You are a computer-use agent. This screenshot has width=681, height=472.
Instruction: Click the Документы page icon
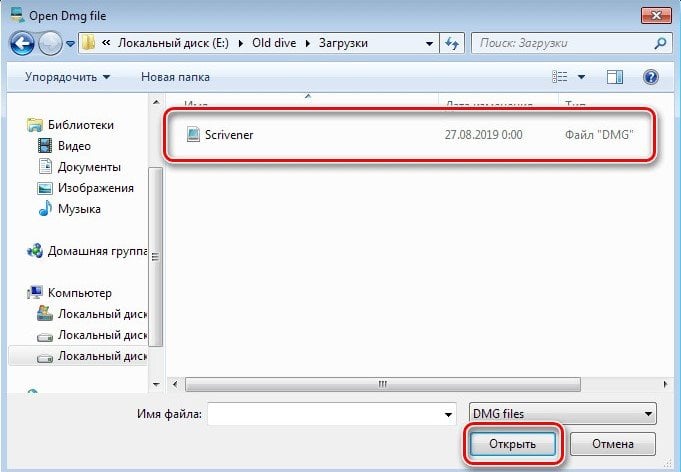[45, 167]
